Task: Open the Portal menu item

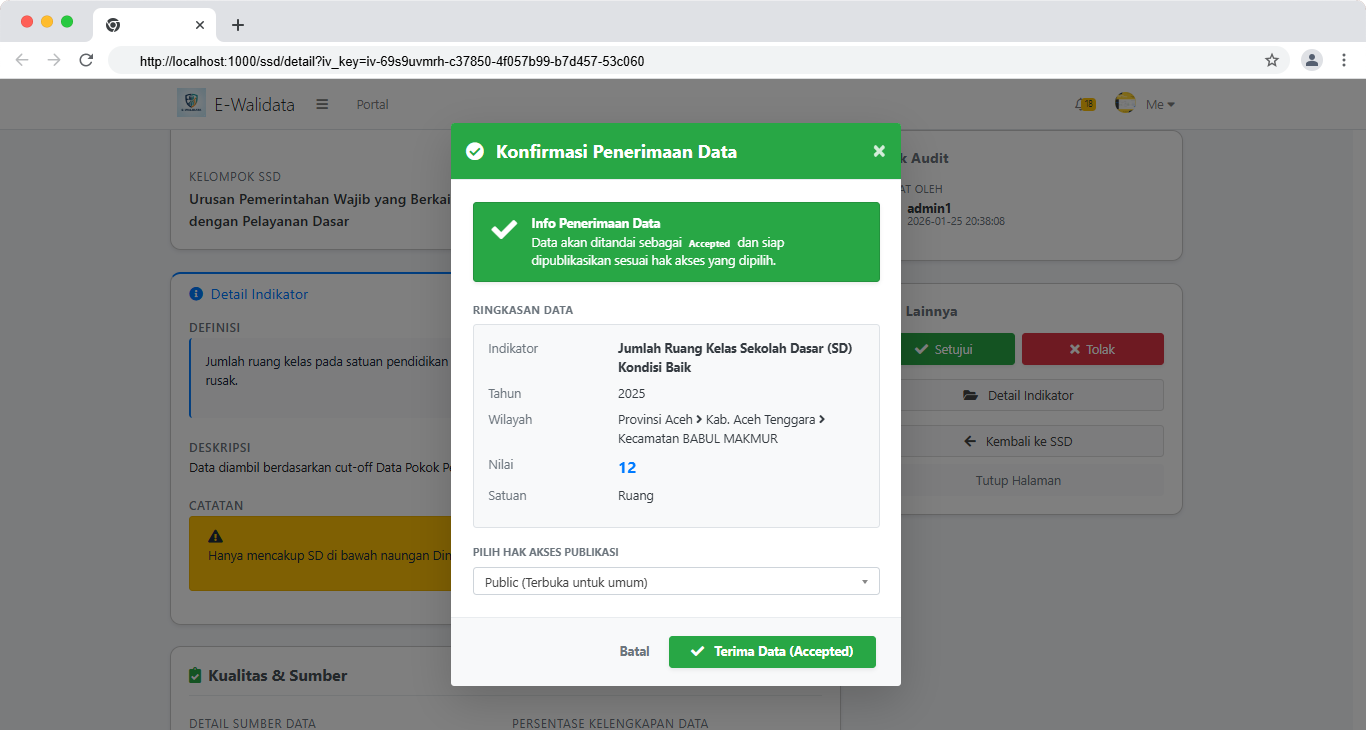Action: (x=372, y=104)
